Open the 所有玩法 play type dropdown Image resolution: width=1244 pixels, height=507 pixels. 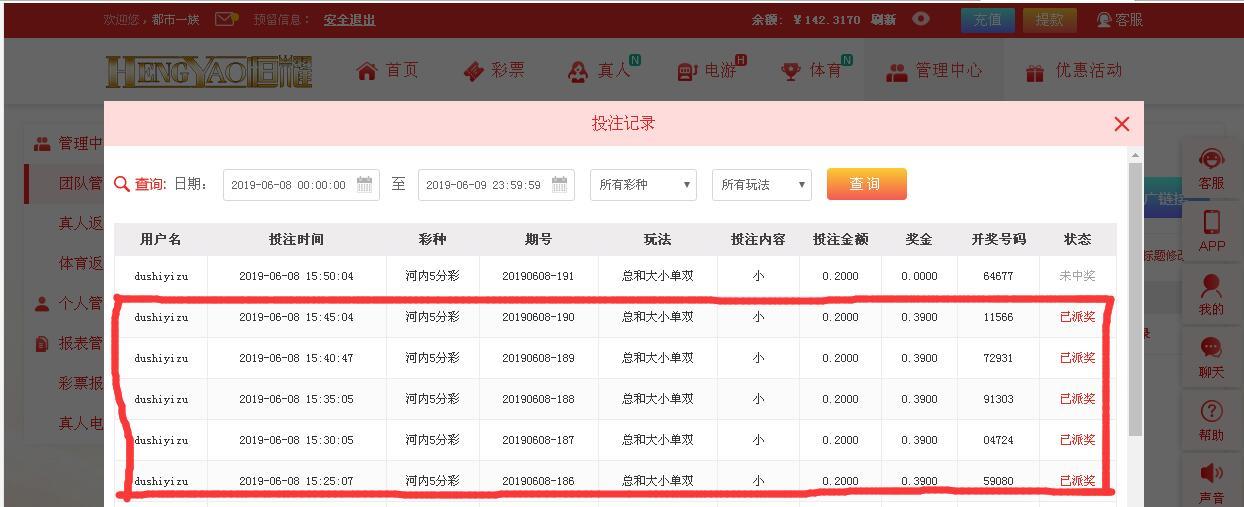pos(761,185)
